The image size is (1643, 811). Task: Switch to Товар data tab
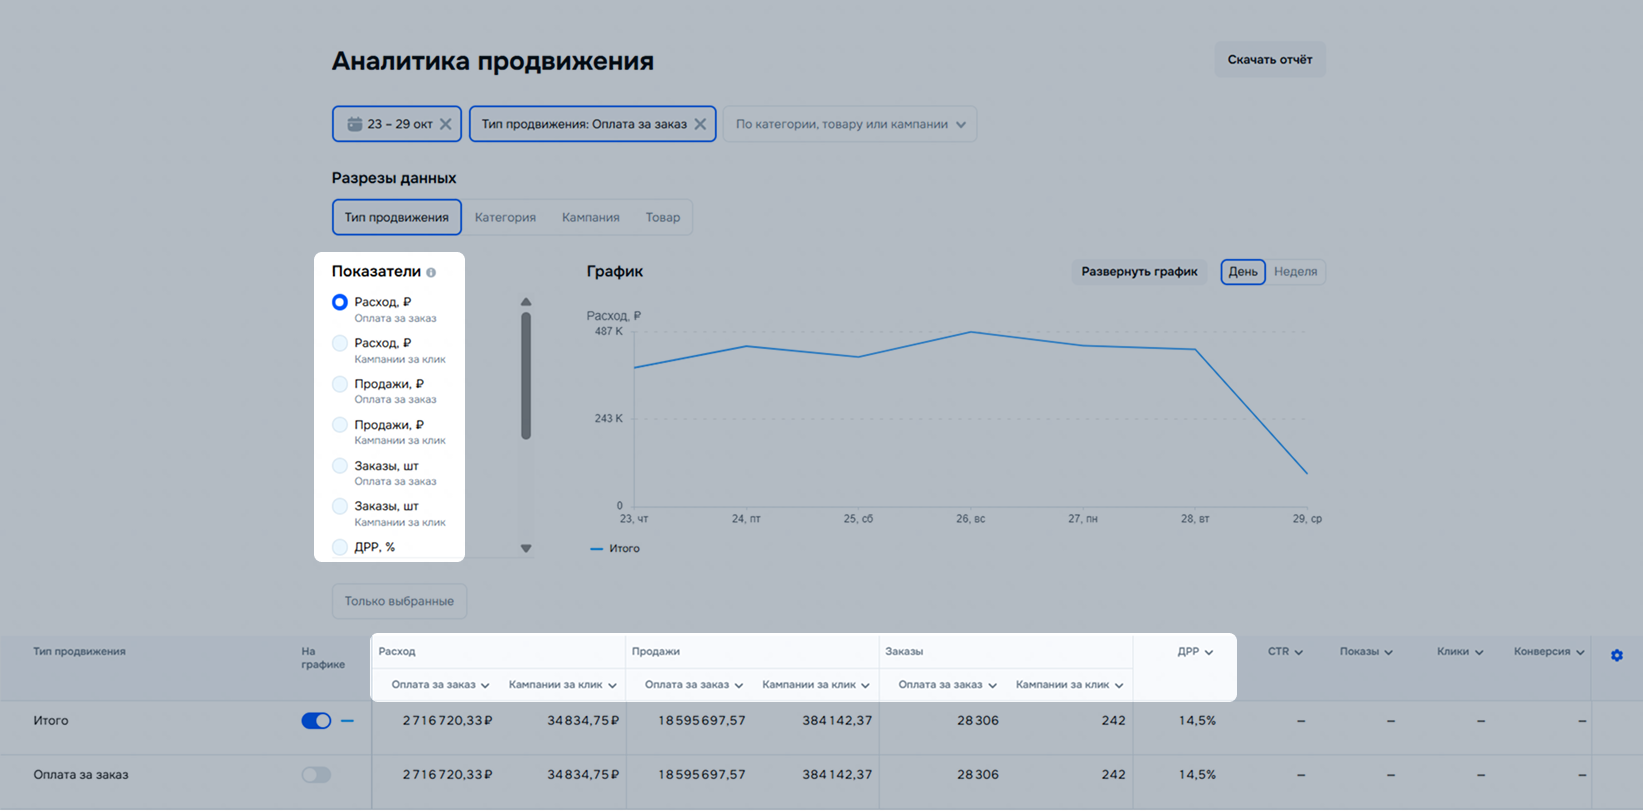coord(662,217)
